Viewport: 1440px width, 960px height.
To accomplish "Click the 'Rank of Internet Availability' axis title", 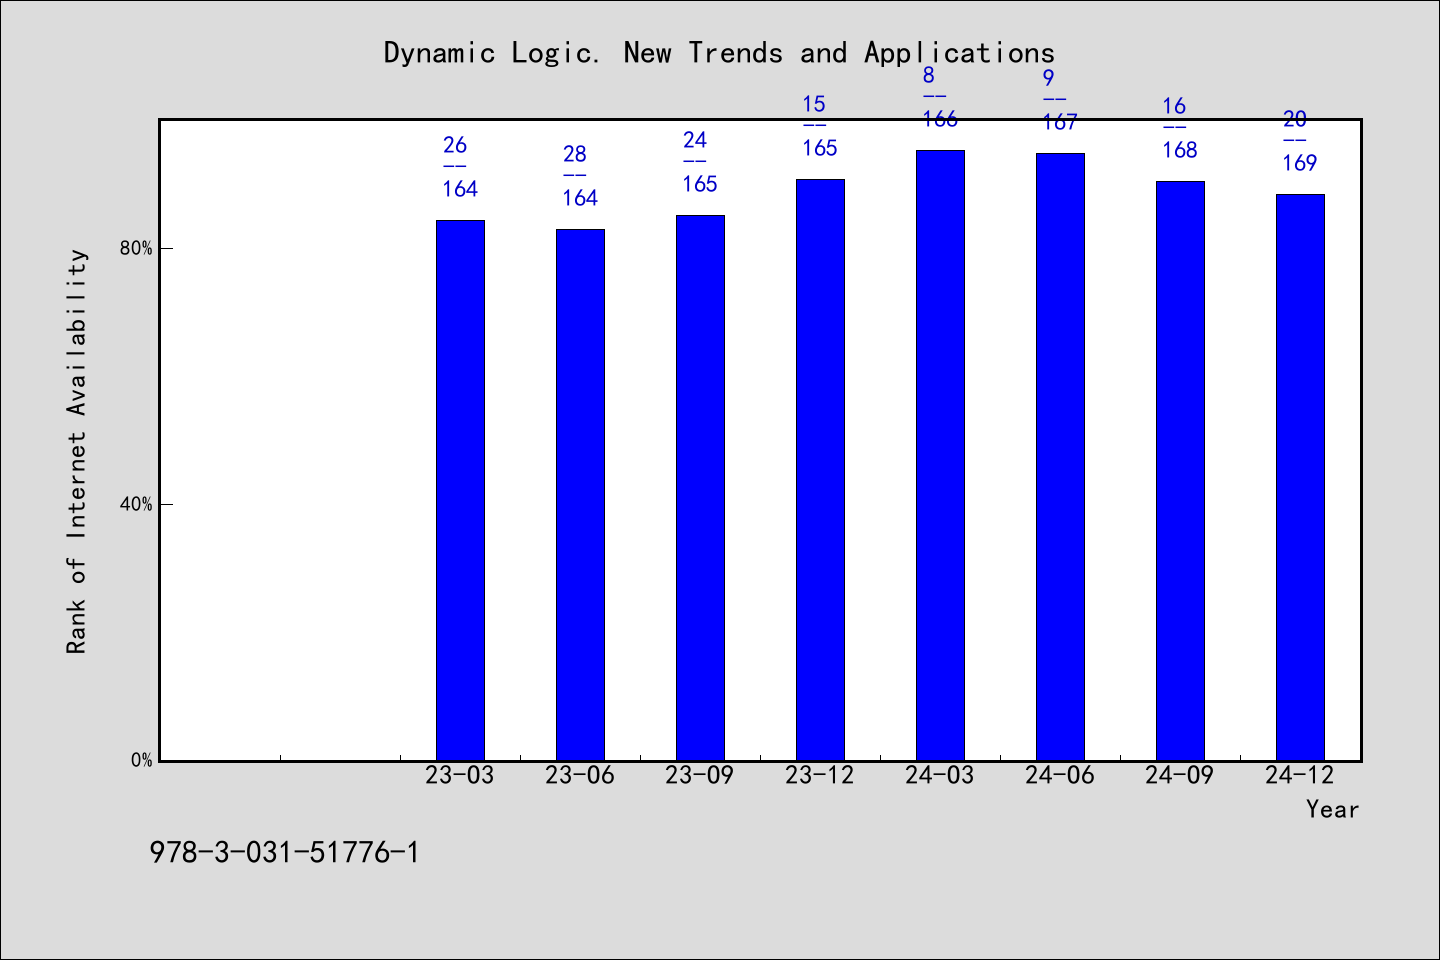I will tap(77, 451).
